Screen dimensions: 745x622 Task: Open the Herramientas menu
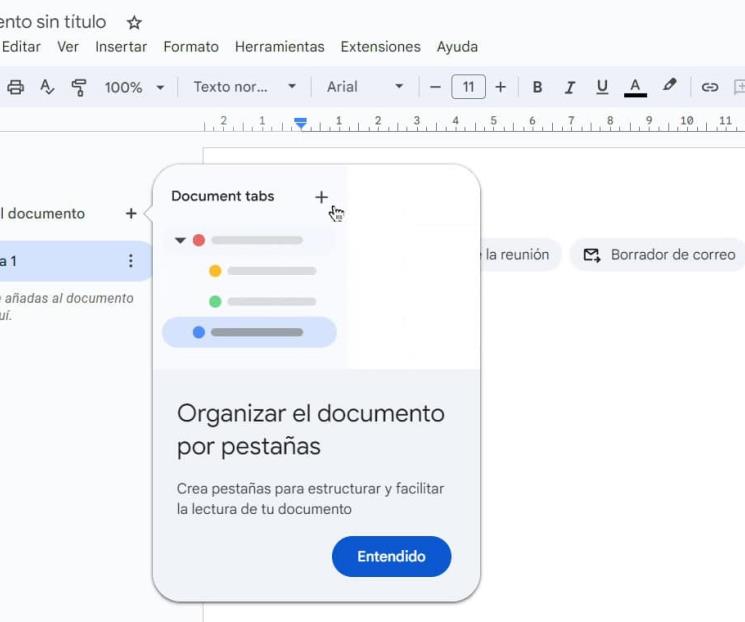coord(279,47)
